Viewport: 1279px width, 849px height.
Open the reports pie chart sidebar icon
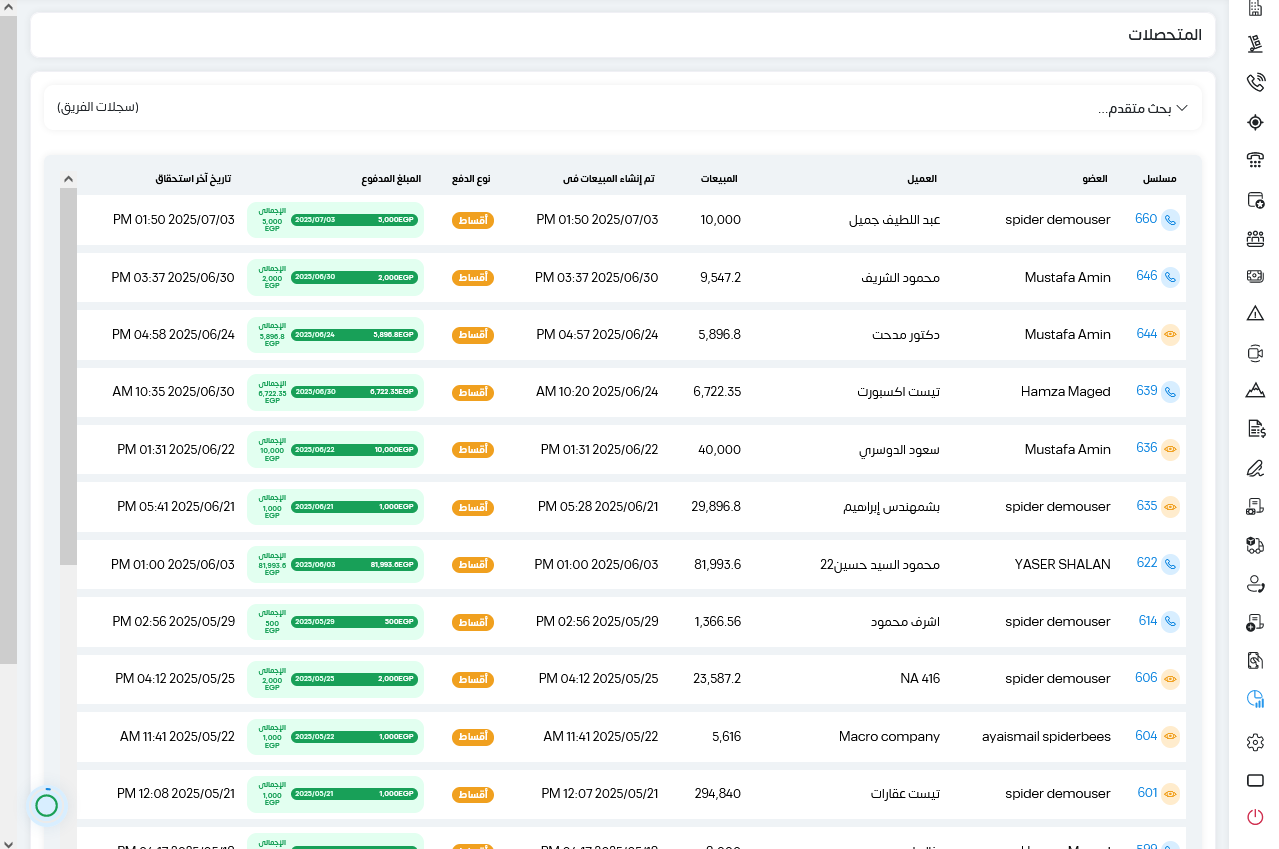1256,699
